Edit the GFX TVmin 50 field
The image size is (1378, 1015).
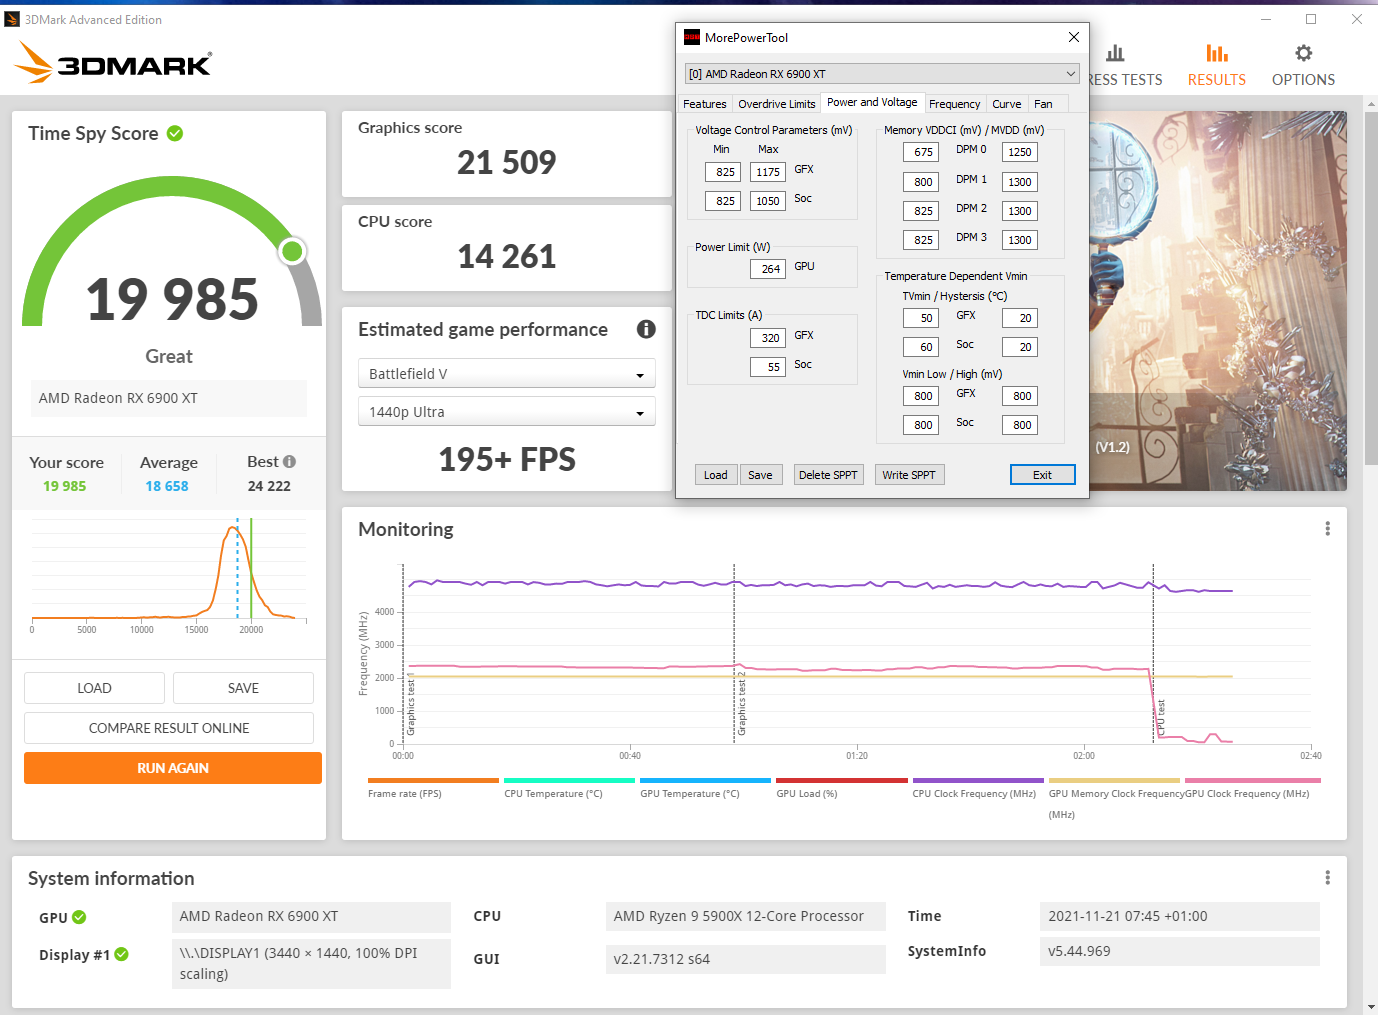pyautogui.click(x=921, y=318)
